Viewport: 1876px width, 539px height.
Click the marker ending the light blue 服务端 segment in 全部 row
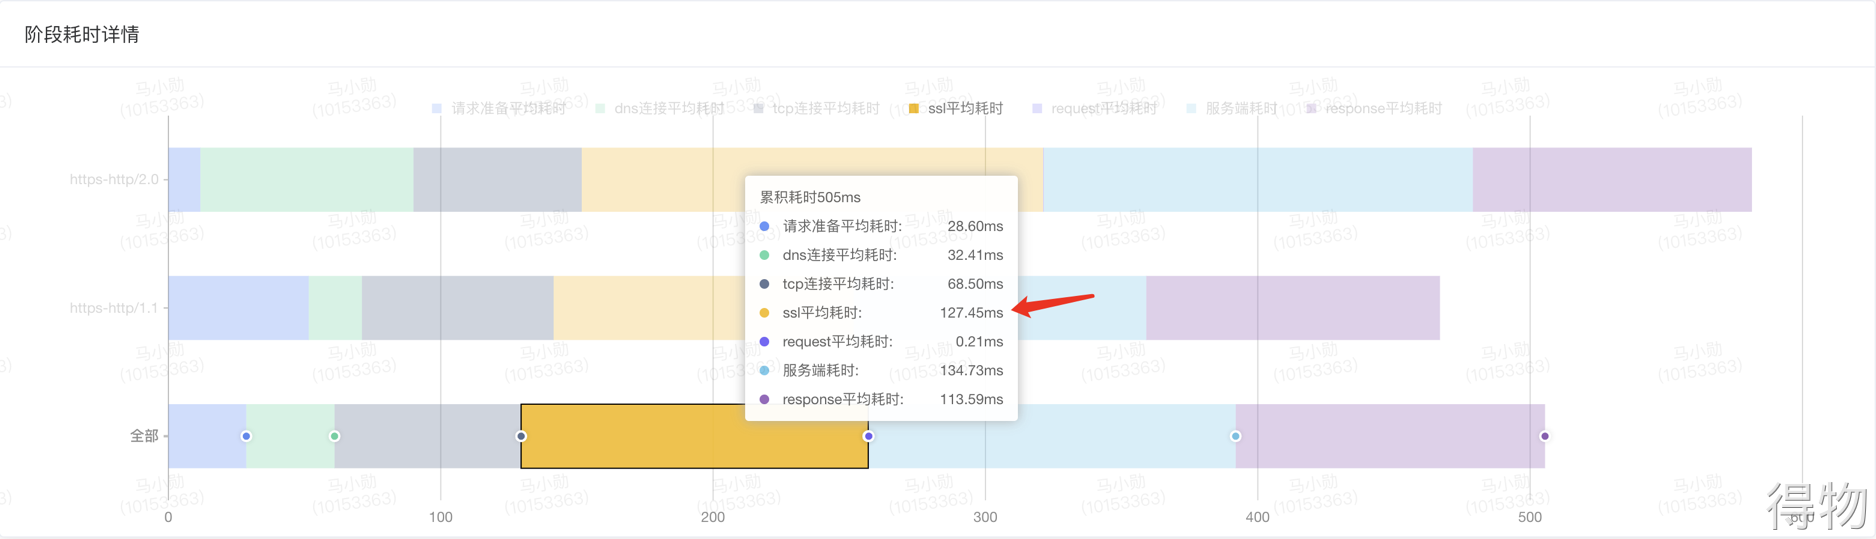click(1236, 436)
